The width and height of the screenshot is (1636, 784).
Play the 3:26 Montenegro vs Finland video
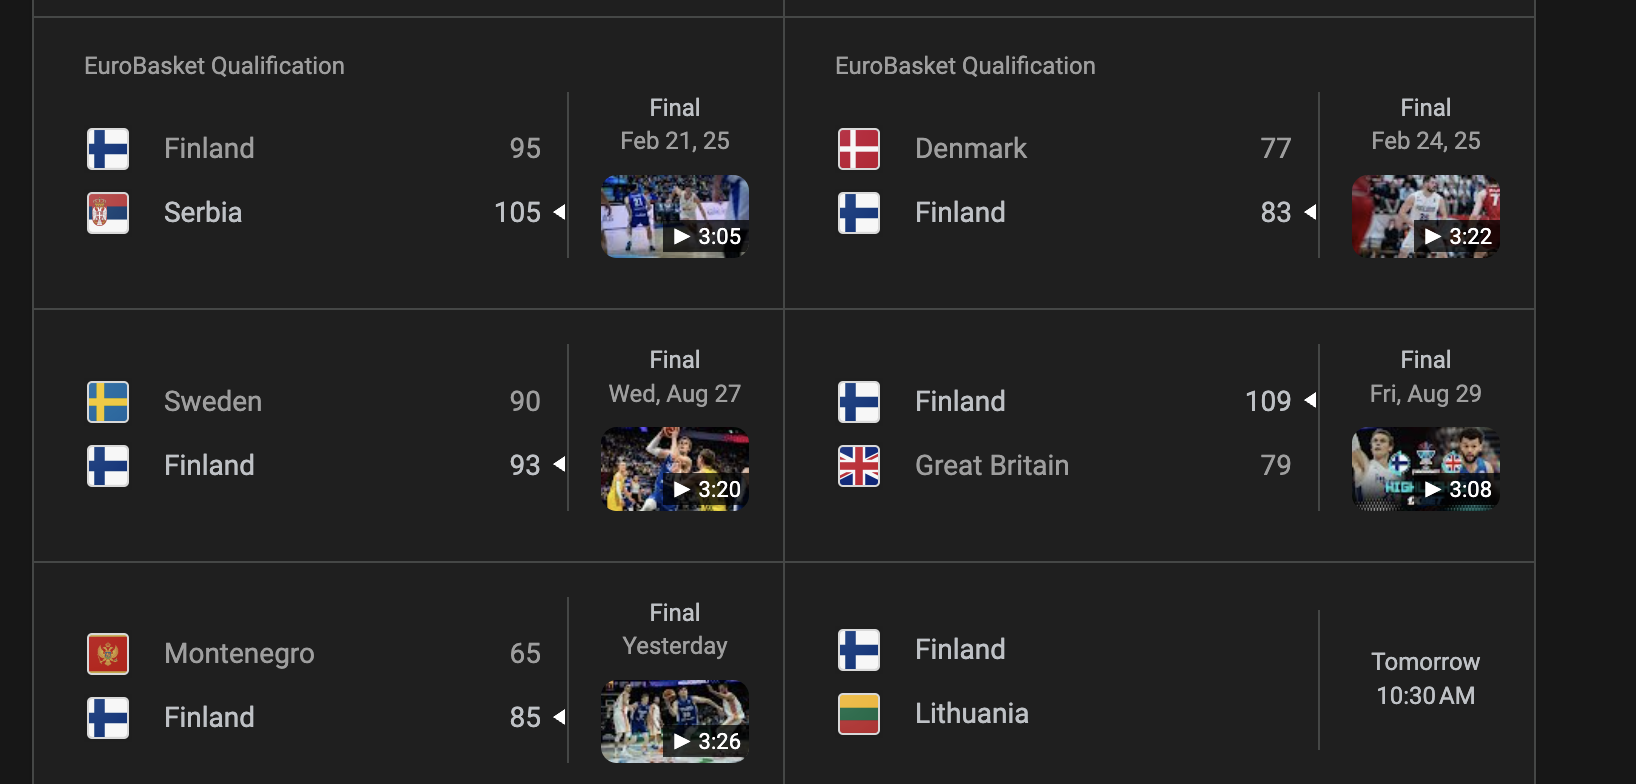(675, 722)
